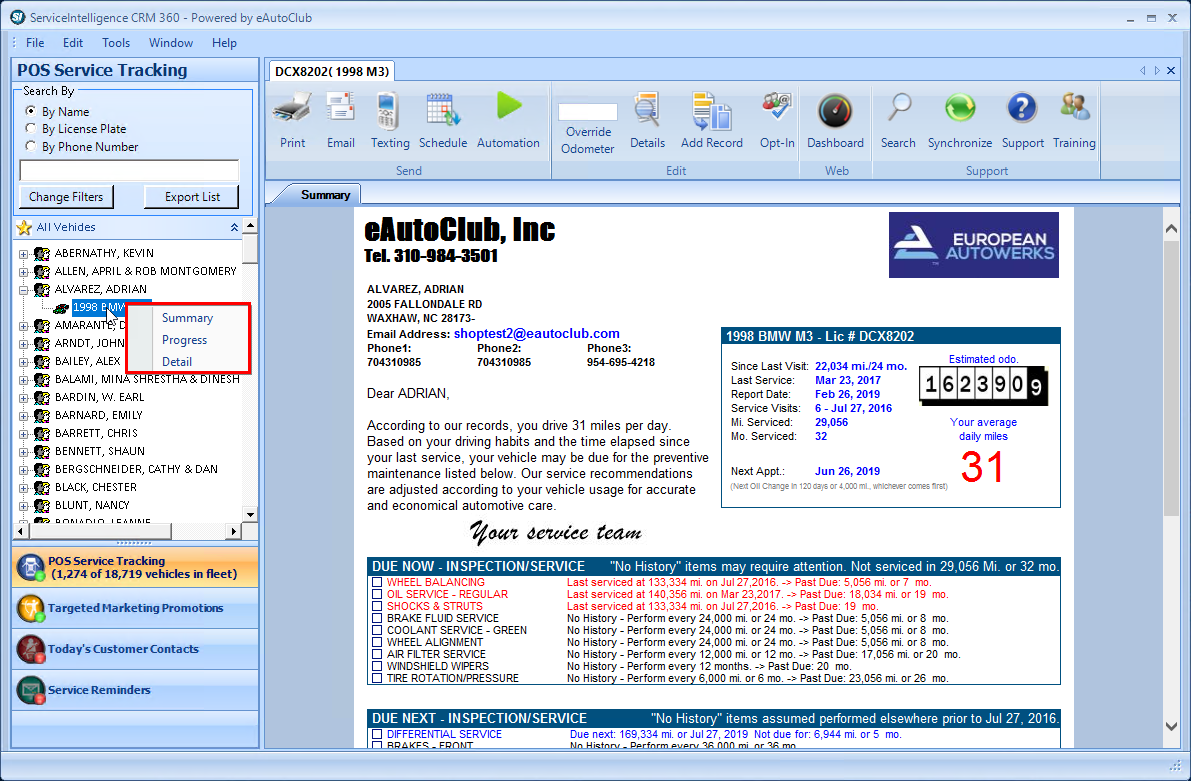Viewport: 1191px width, 781px height.
Task: Select the By Name search option
Action: tap(30, 111)
